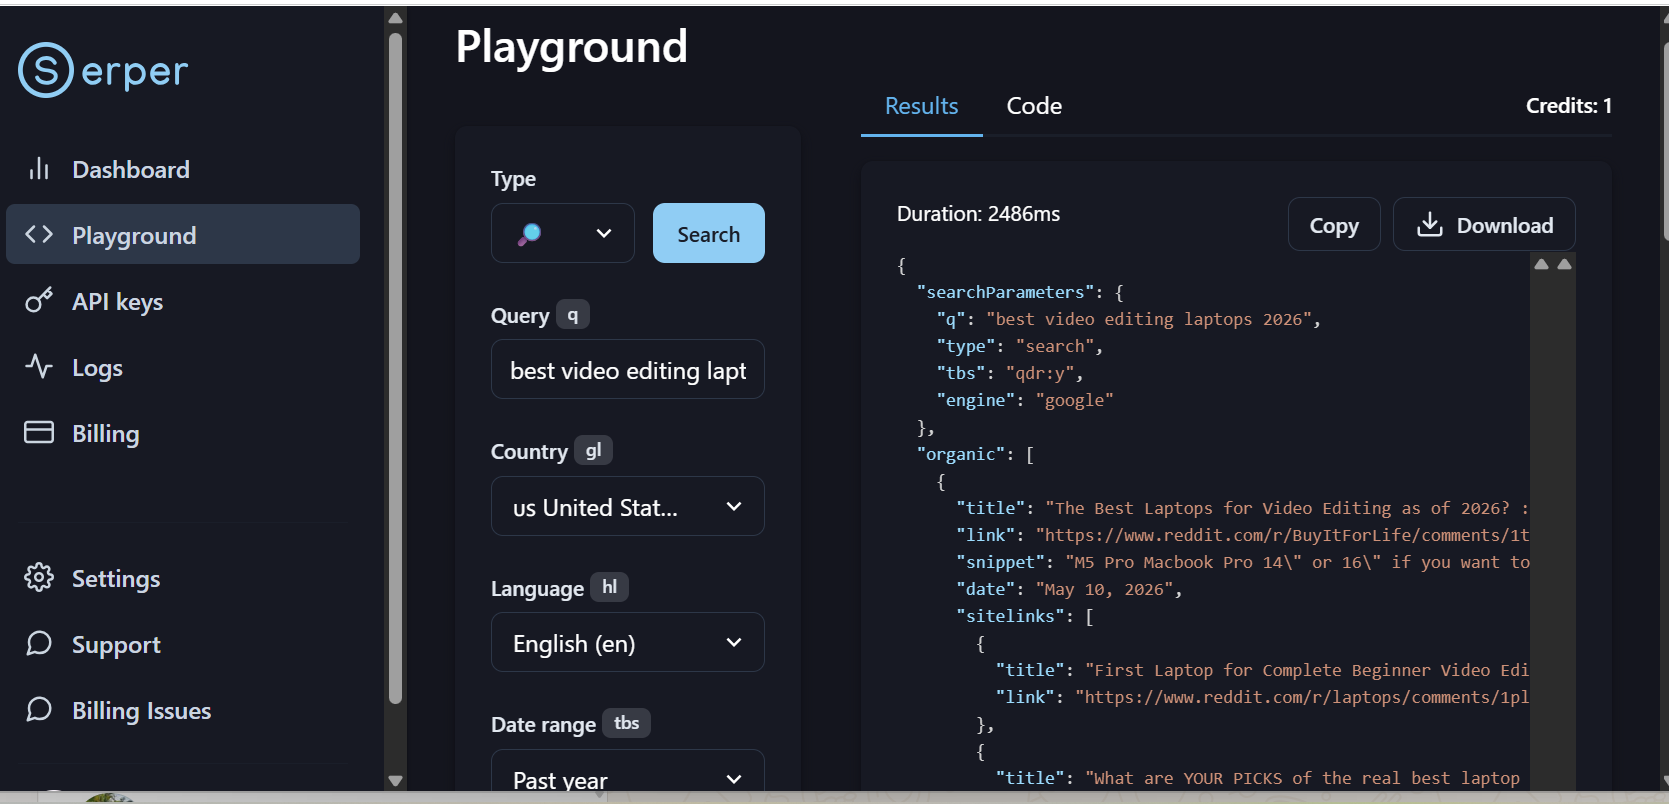The width and height of the screenshot is (1669, 804).
Task: Click the 'Credits: 1' text
Action: pos(1568,106)
